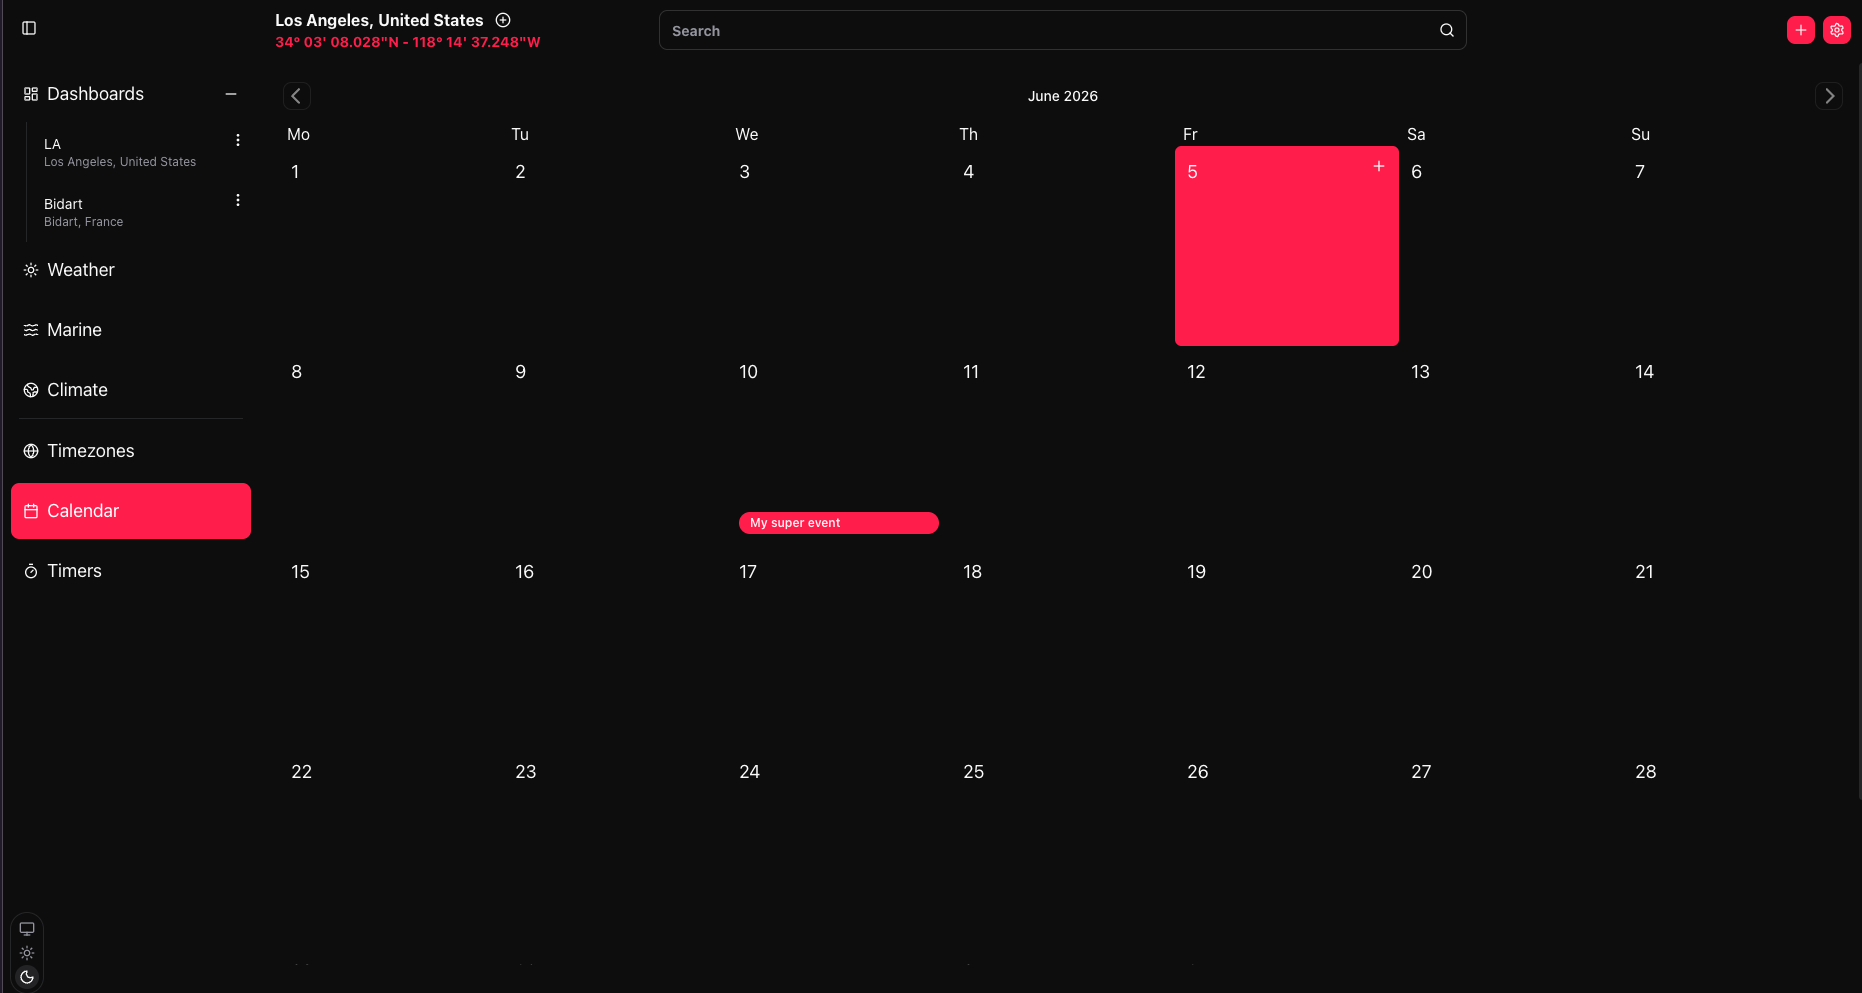Click the June 2026 month label
The image size is (1862, 993).
[1062, 96]
